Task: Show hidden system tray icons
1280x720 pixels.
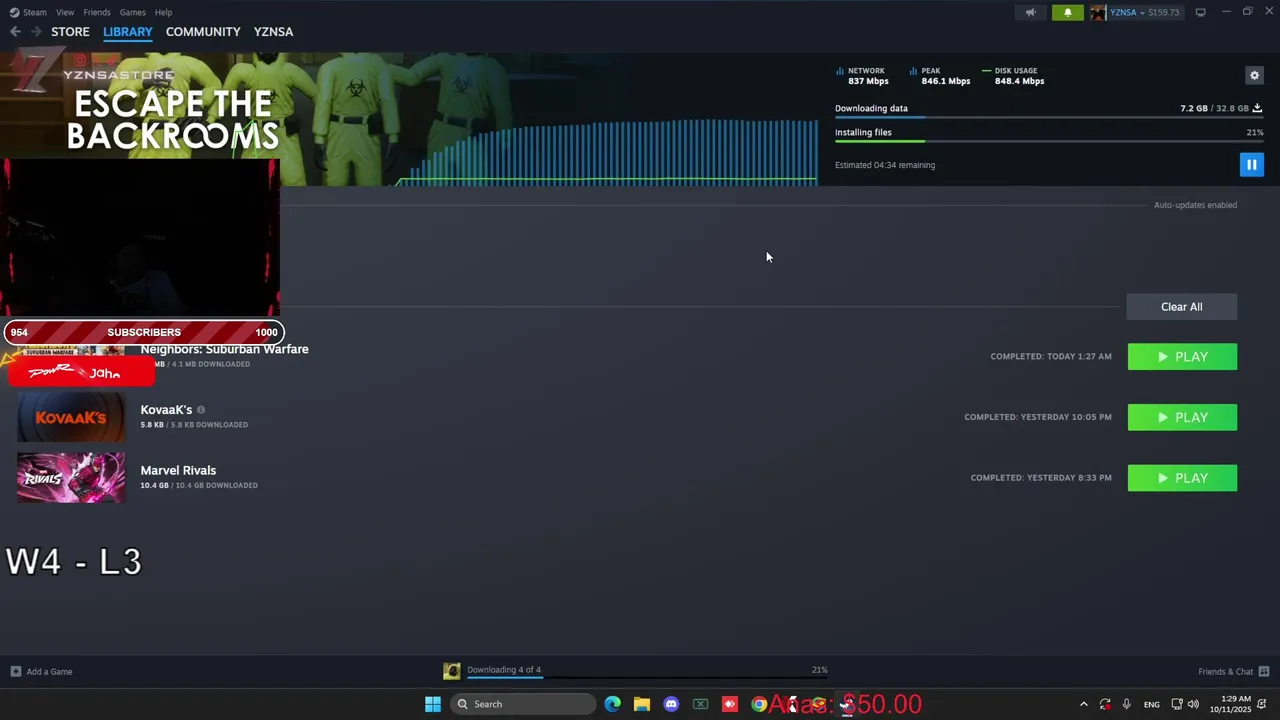Action: click(x=1083, y=704)
